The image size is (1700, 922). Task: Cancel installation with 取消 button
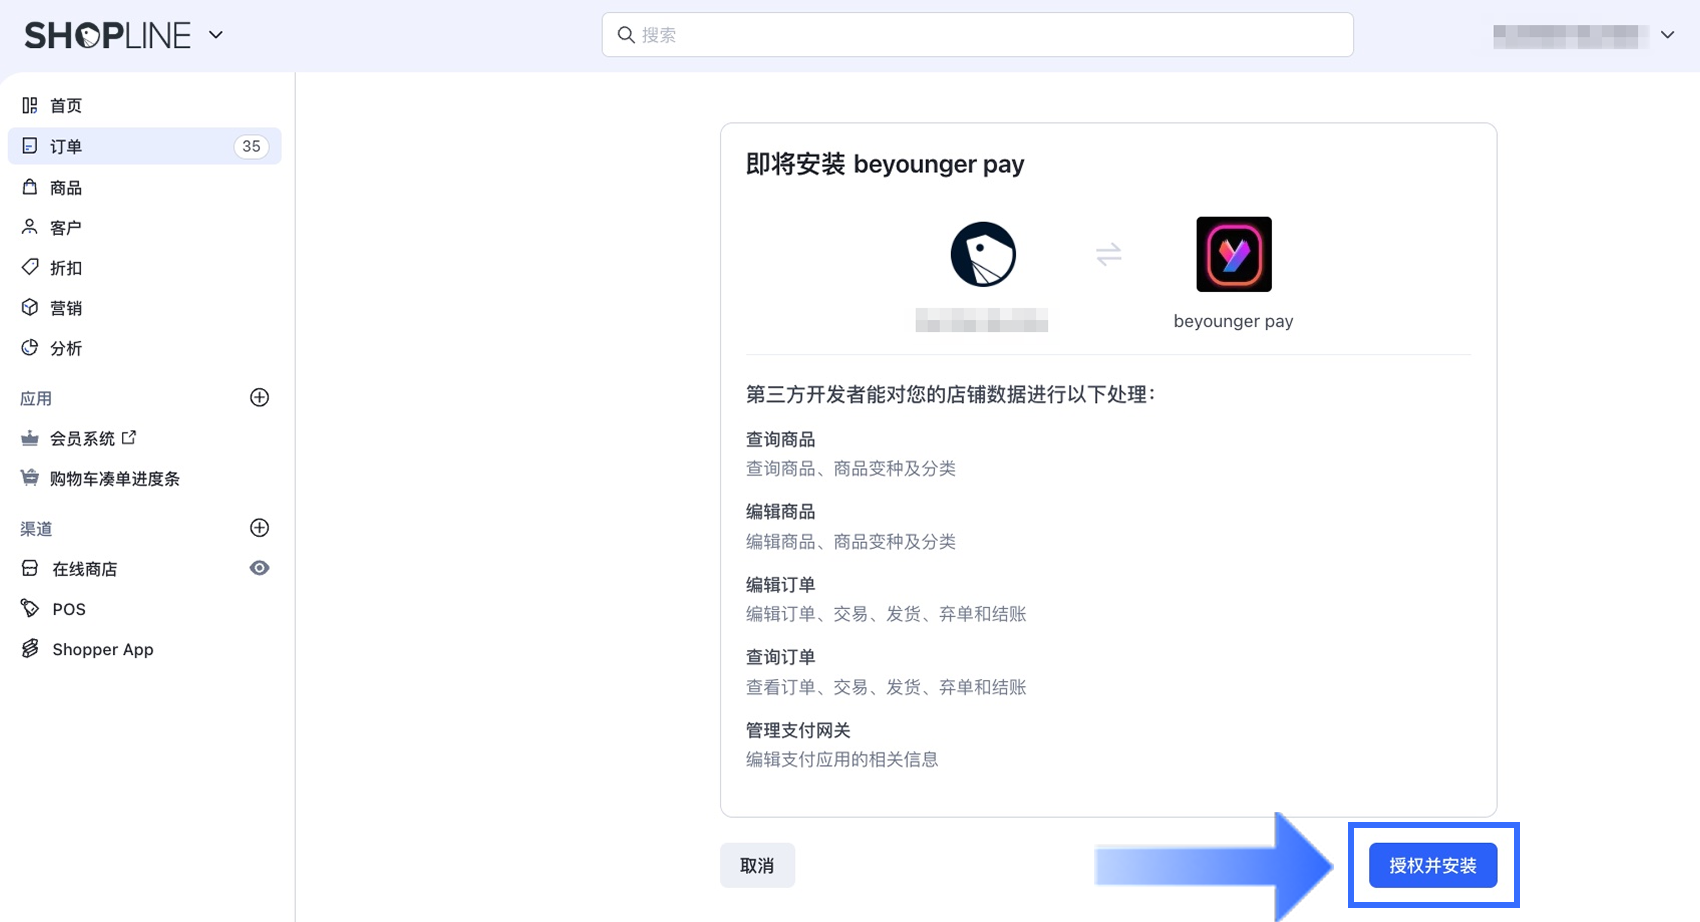[757, 865]
